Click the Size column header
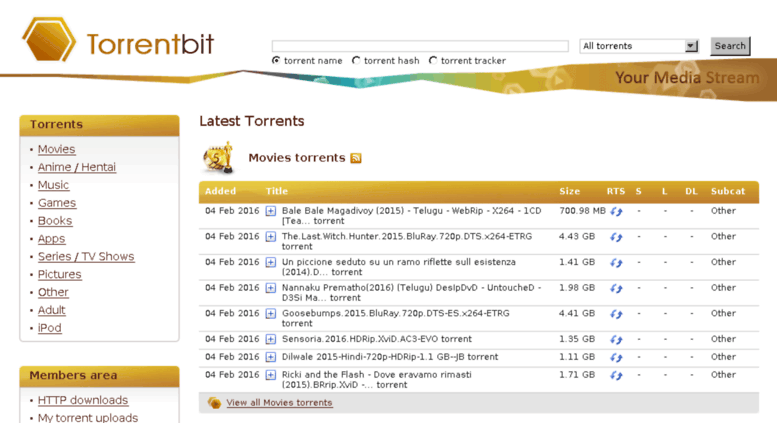The height and width of the screenshot is (423, 777). [569, 191]
